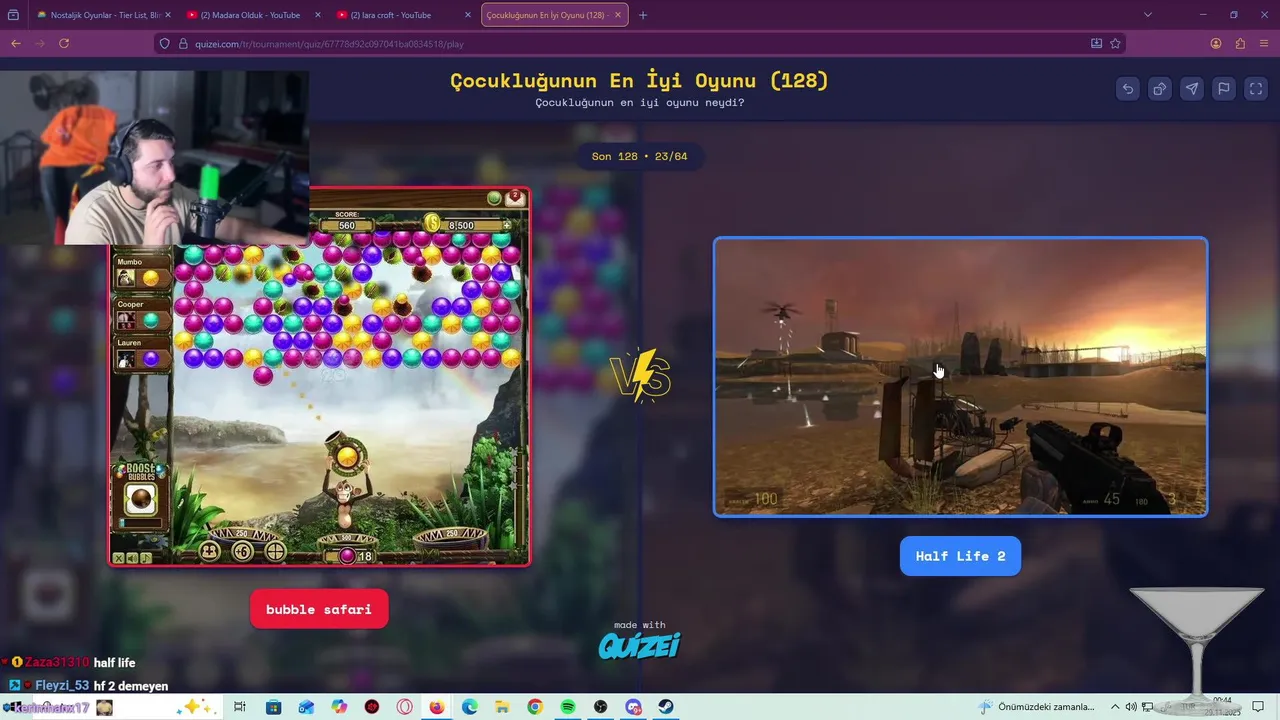Open Microsoft Edge from the taskbar
The width and height of the screenshot is (1280, 720).
(x=470, y=707)
